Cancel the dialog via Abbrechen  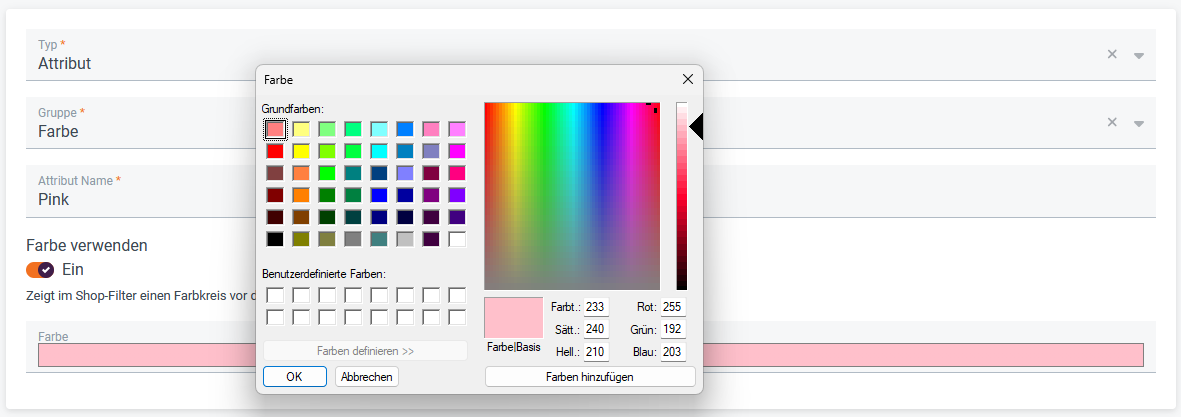[x=367, y=376]
